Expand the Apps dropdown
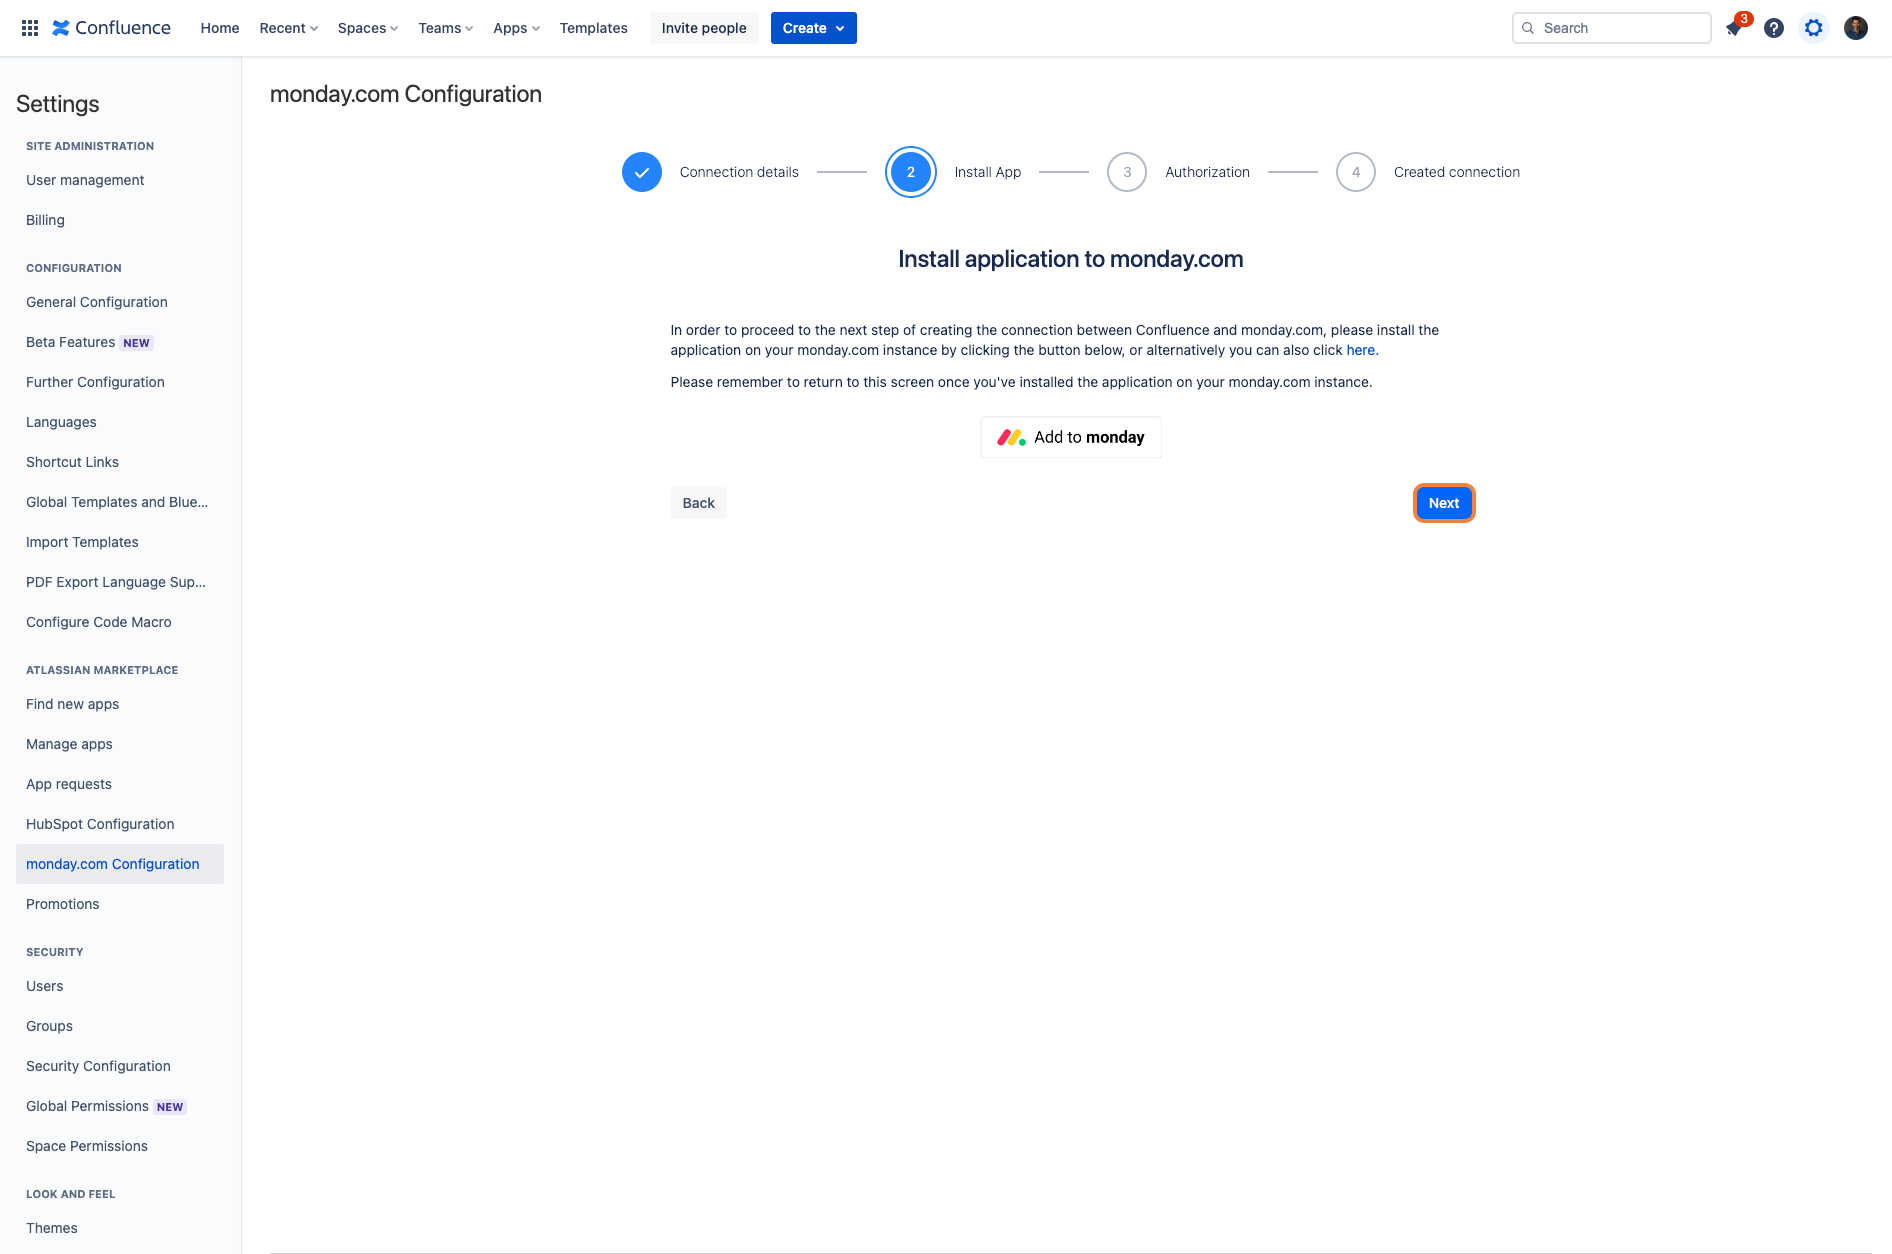 tap(516, 28)
